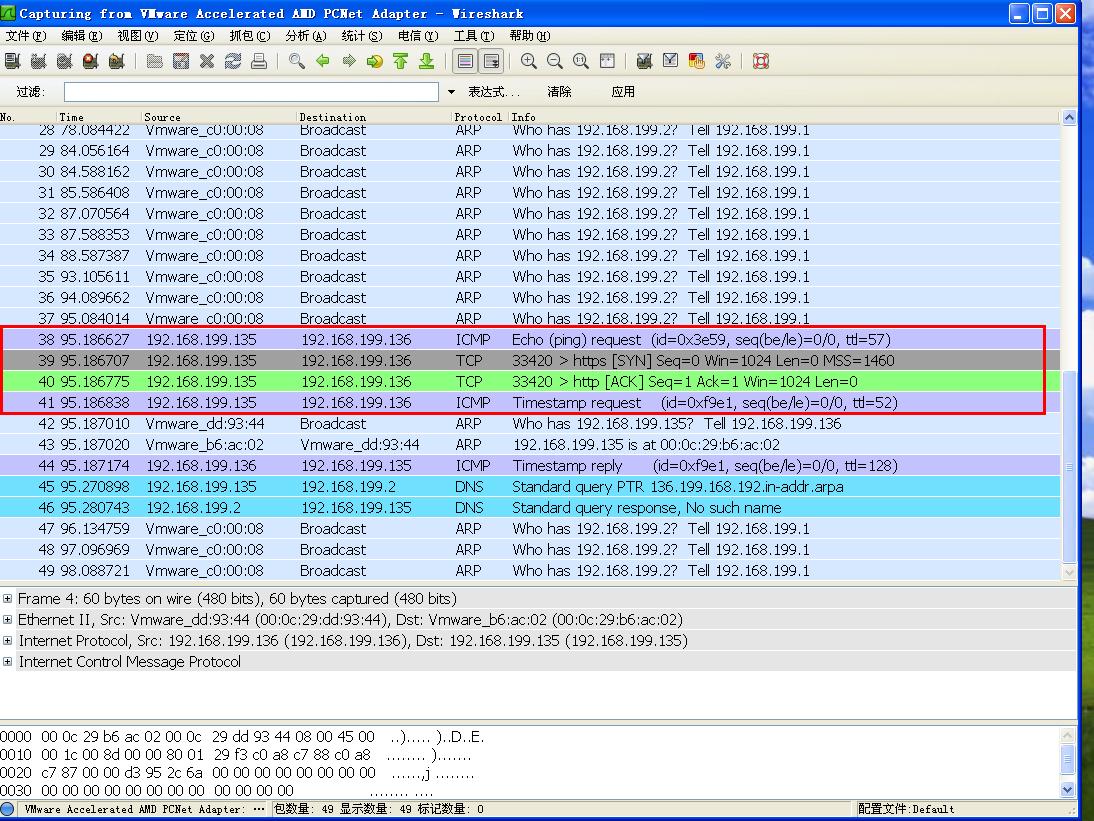Select packet 41 Timestamp request

[530, 402]
